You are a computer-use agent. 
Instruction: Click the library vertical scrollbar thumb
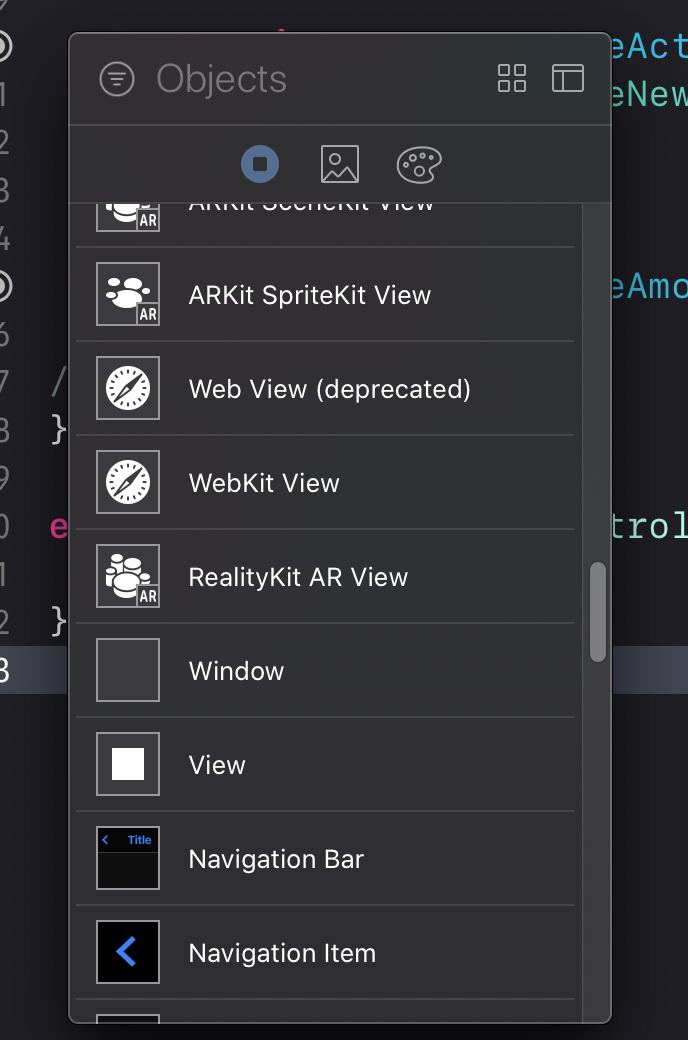click(598, 612)
